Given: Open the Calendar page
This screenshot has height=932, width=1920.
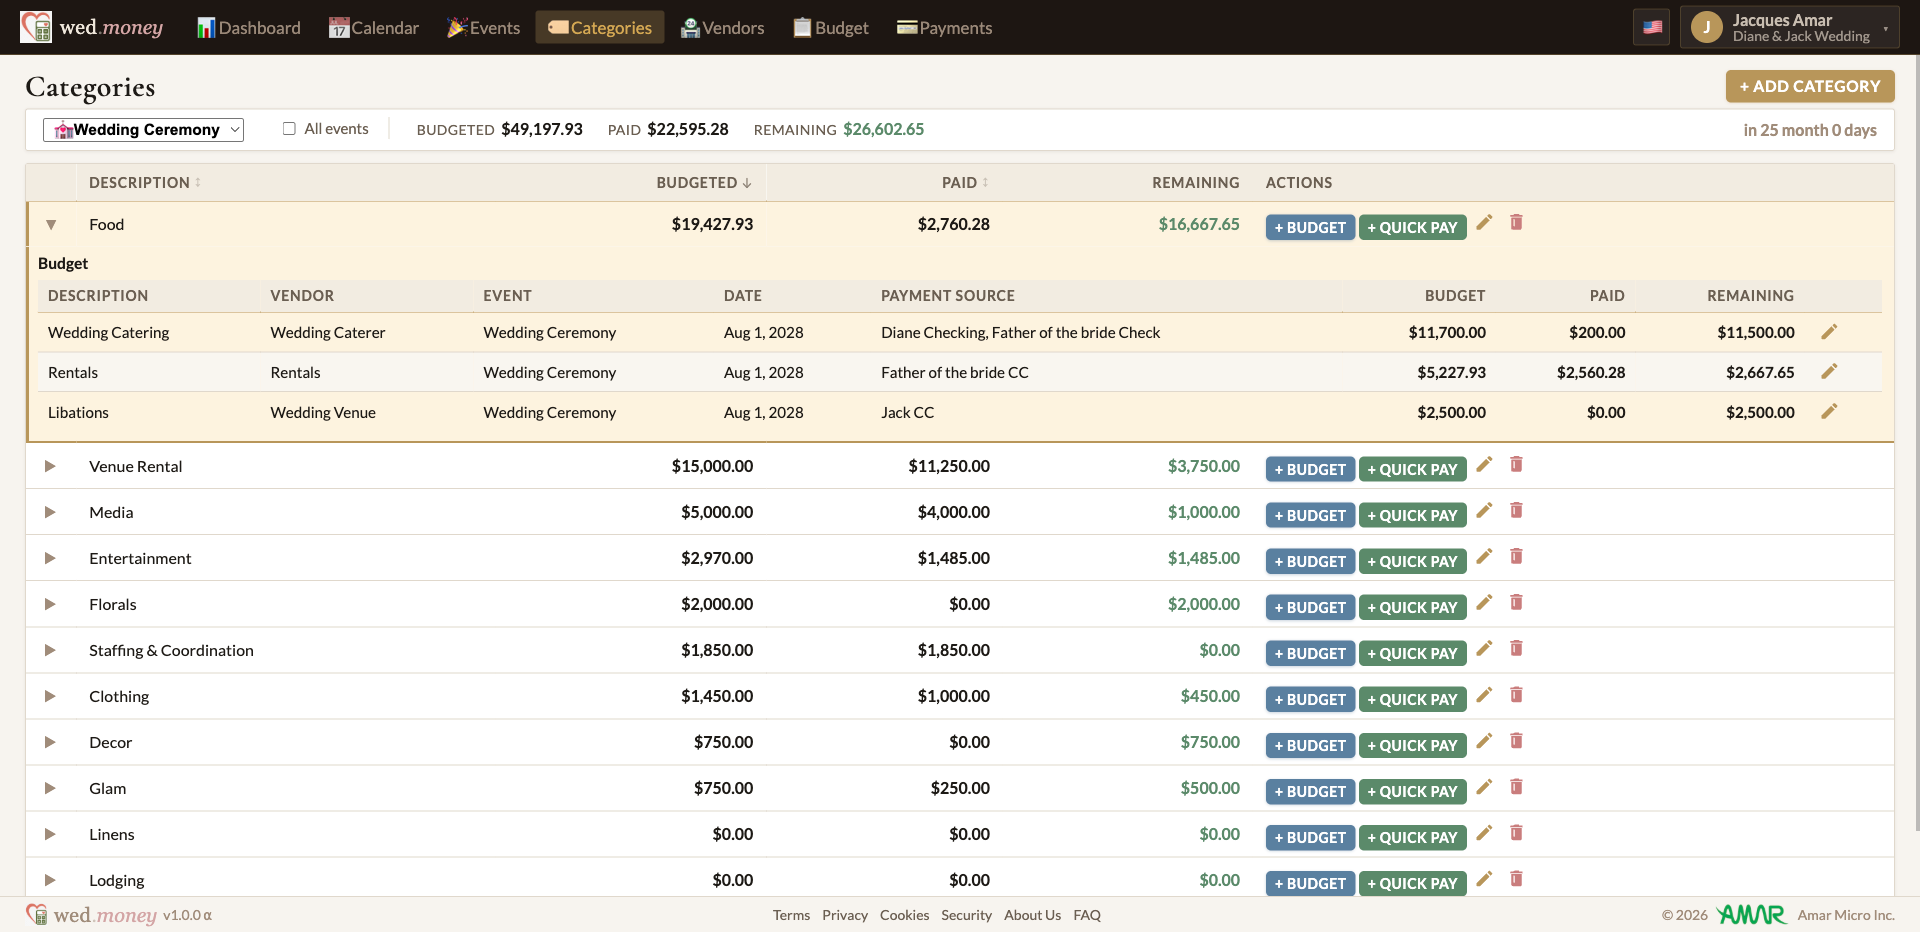Looking at the screenshot, I should [x=374, y=27].
